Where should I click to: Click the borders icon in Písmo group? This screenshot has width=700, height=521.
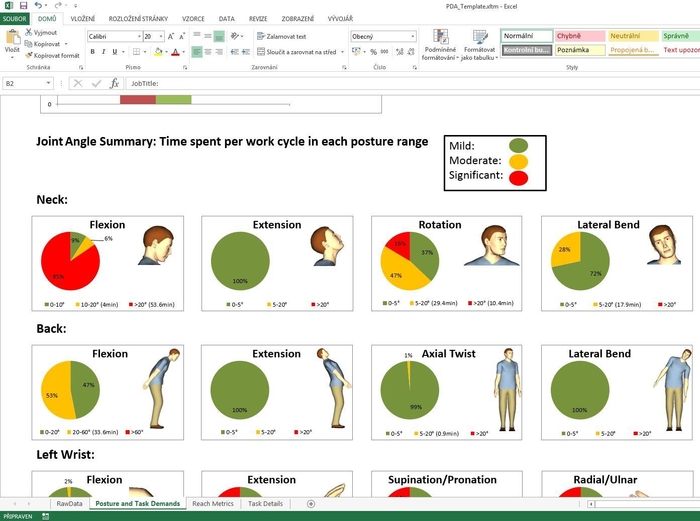[137, 52]
